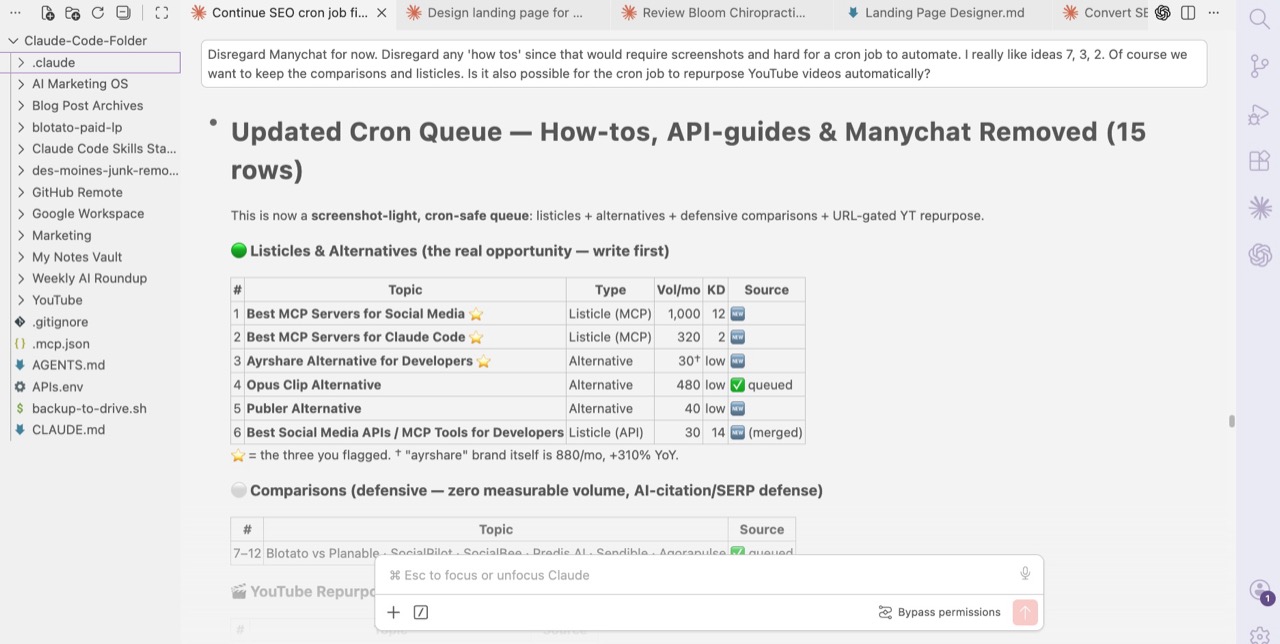
Task: Click 'Best Social Media APIs / MCP Tools' cell
Action: (x=405, y=432)
